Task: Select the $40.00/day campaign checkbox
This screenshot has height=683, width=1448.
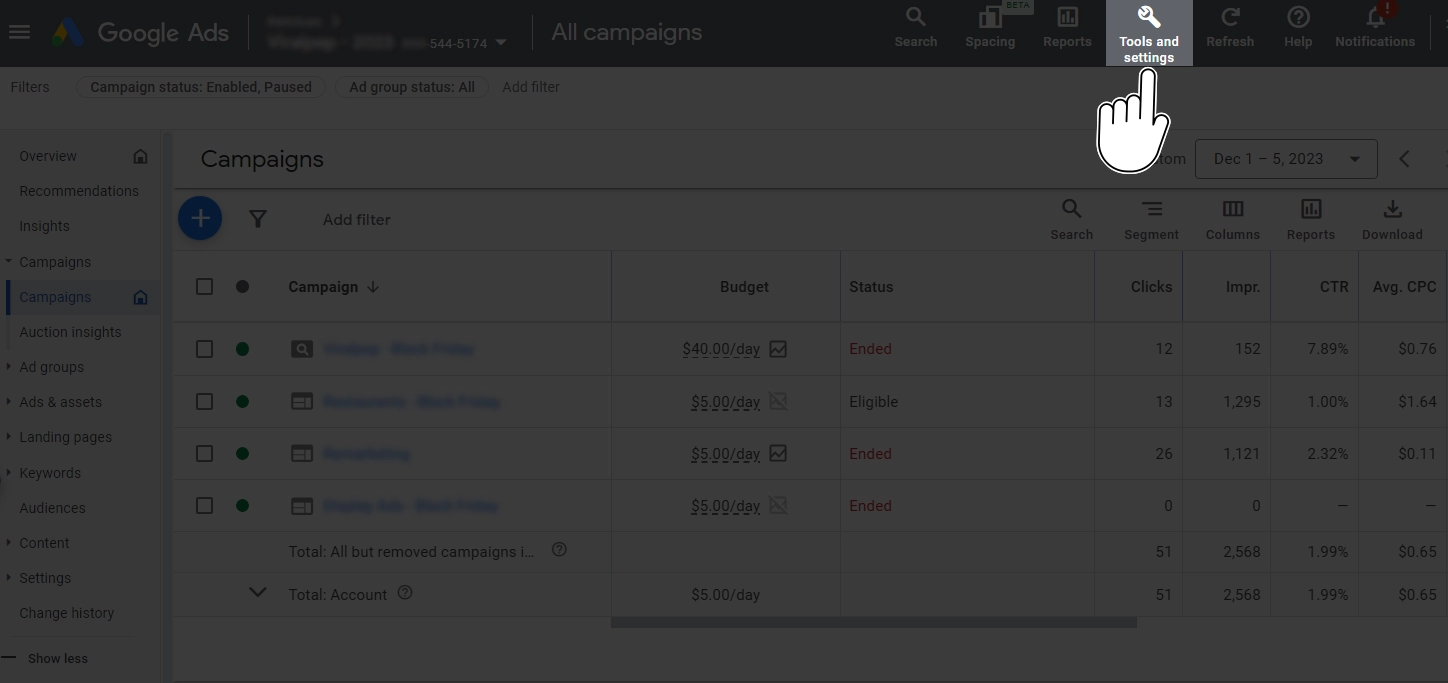Action: click(205, 349)
